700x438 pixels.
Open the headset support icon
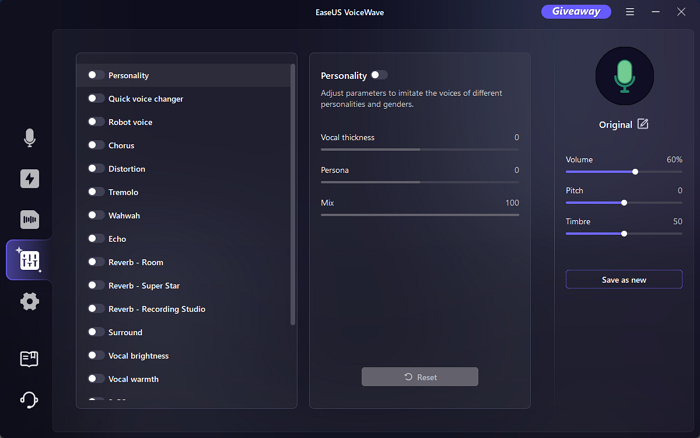pos(29,400)
